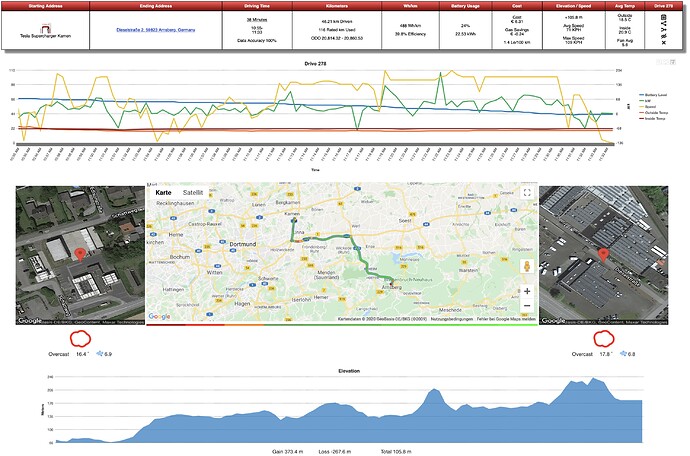Click the Starting Address column header
Screen dimensions: 690x456
45,6
